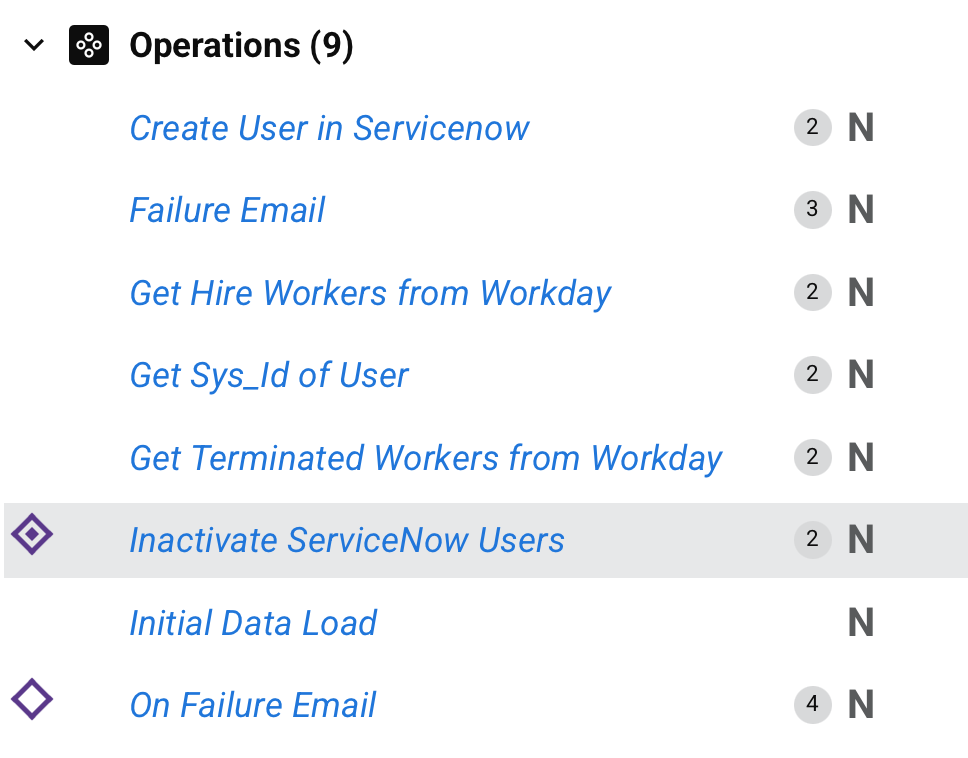Open Get Terminated Workers from Workday
The height and width of the screenshot is (758, 968).
pyautogui.click(x=425, y=458)
